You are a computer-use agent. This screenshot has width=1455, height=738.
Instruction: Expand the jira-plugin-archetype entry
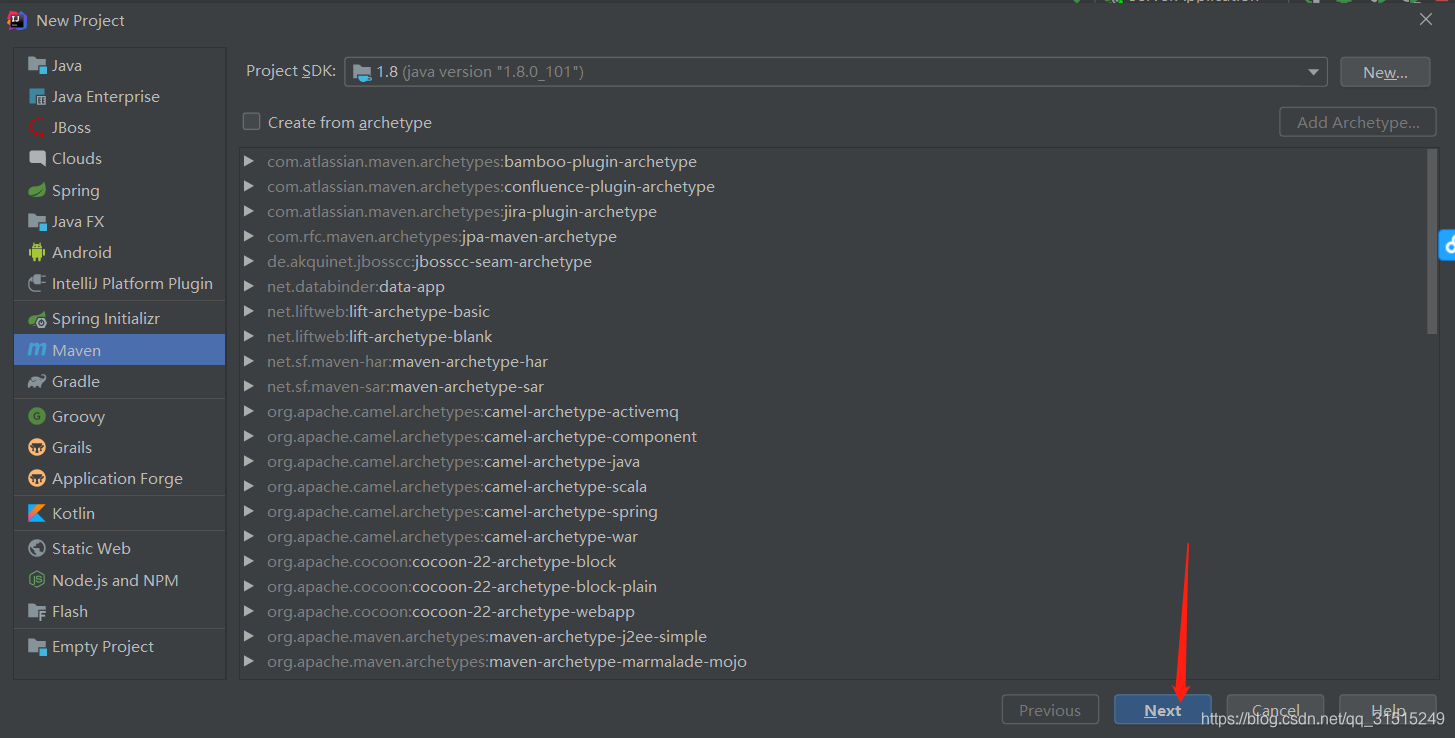point(249,211)
